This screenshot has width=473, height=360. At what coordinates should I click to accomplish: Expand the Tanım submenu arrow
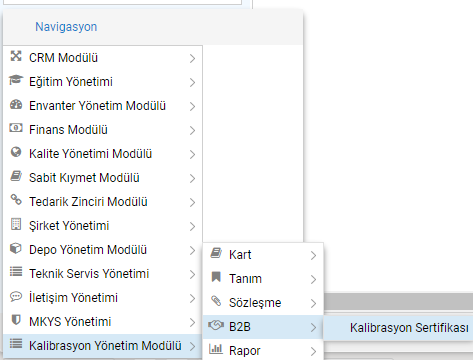click(x=313, y=280)
